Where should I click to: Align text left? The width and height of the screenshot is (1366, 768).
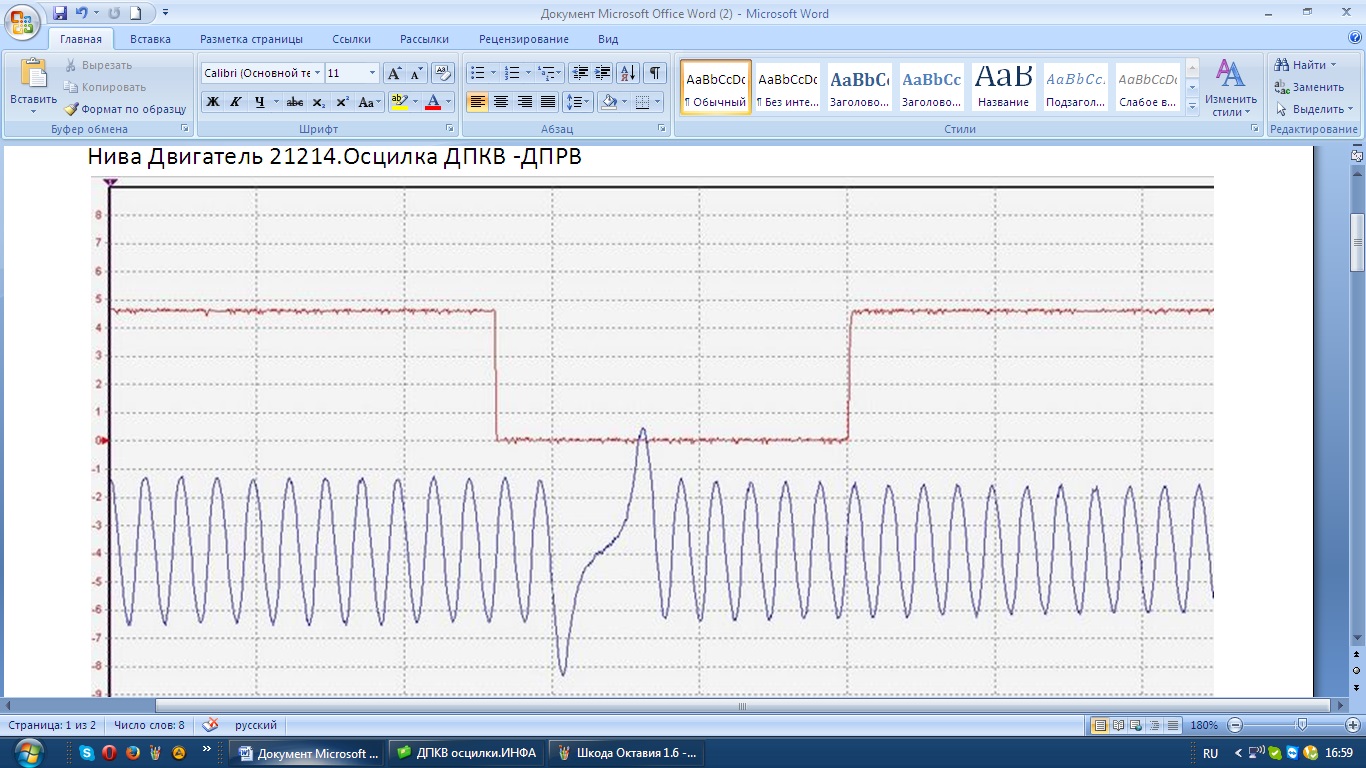click(x=478, y=102)
